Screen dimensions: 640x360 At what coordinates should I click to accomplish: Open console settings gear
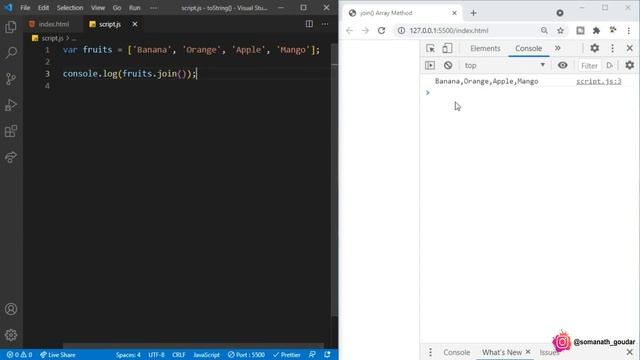pos(629,65)
